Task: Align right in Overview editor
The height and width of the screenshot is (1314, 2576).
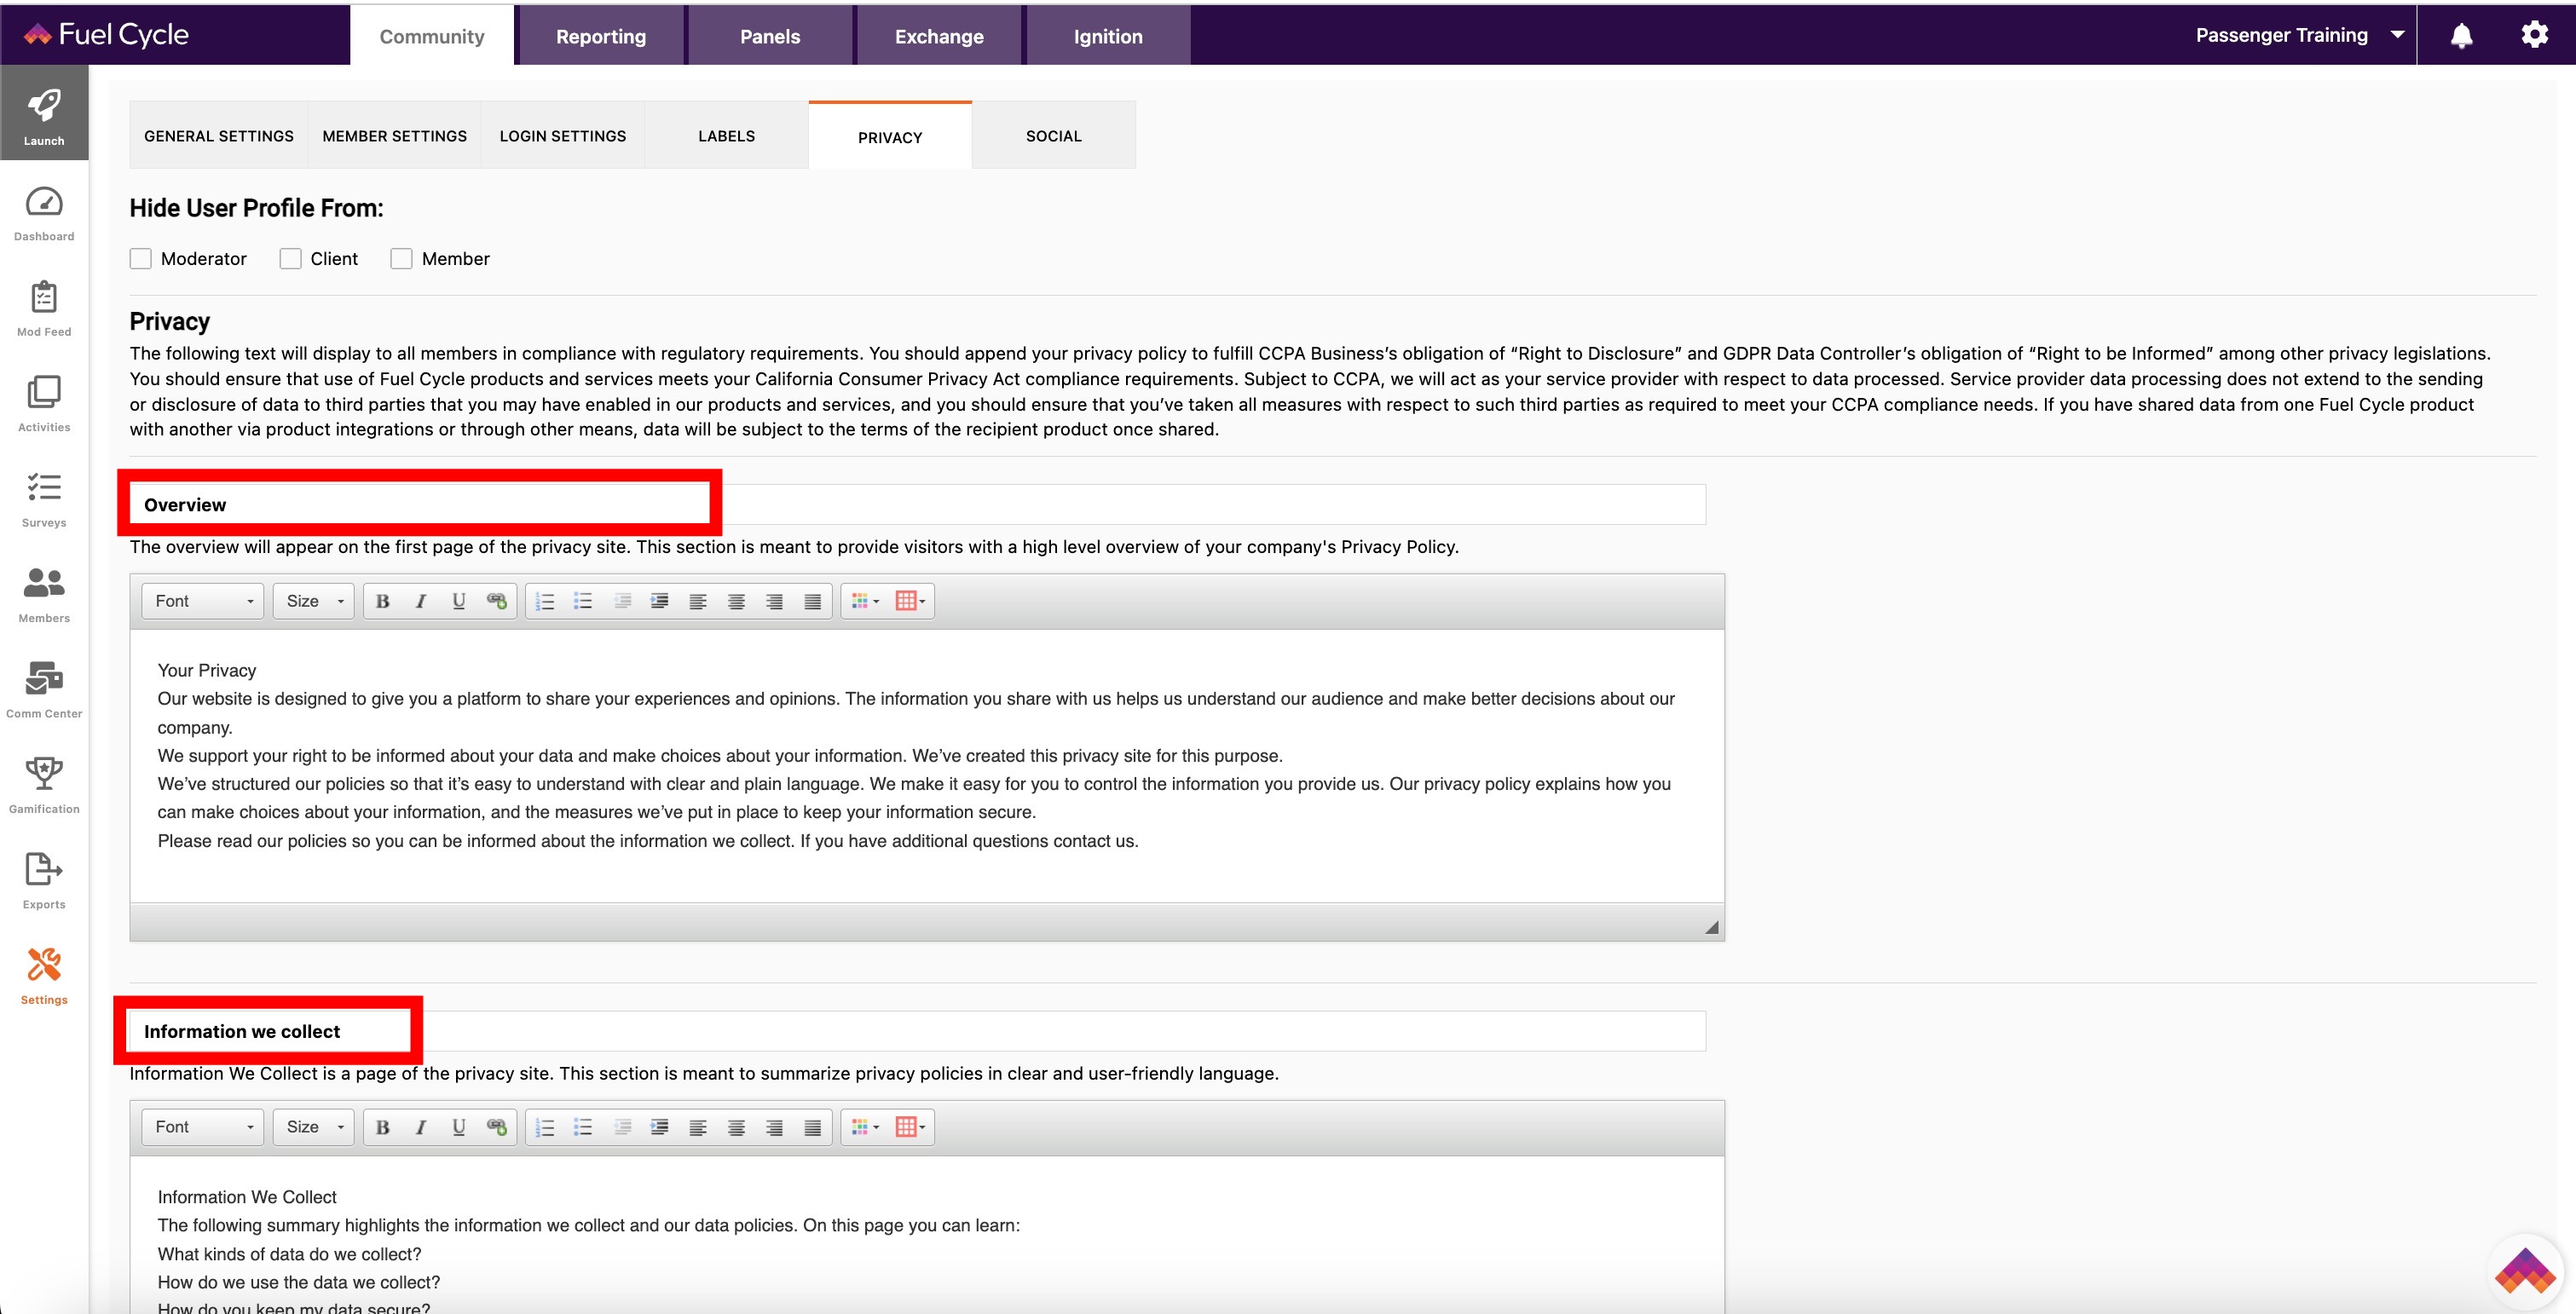Action: tap(774, 601)
